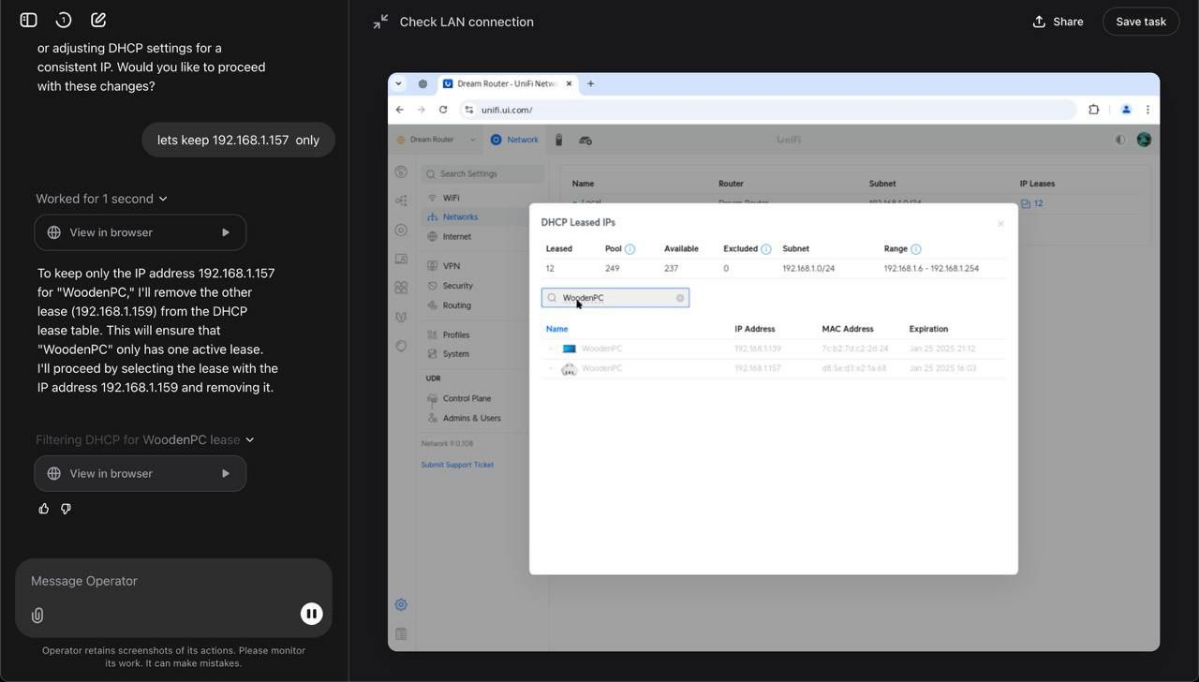Open Internet settings
1199x682 pixels.
coord(457,237)
